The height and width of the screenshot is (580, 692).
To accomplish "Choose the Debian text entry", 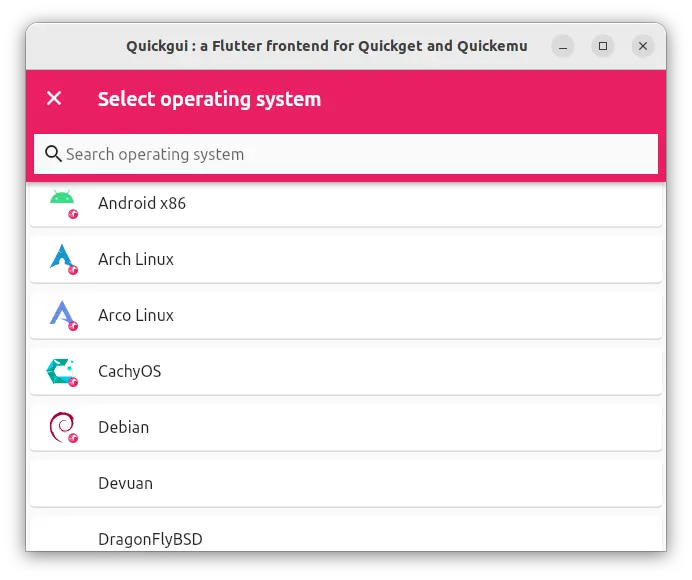I will coord(124,427).
